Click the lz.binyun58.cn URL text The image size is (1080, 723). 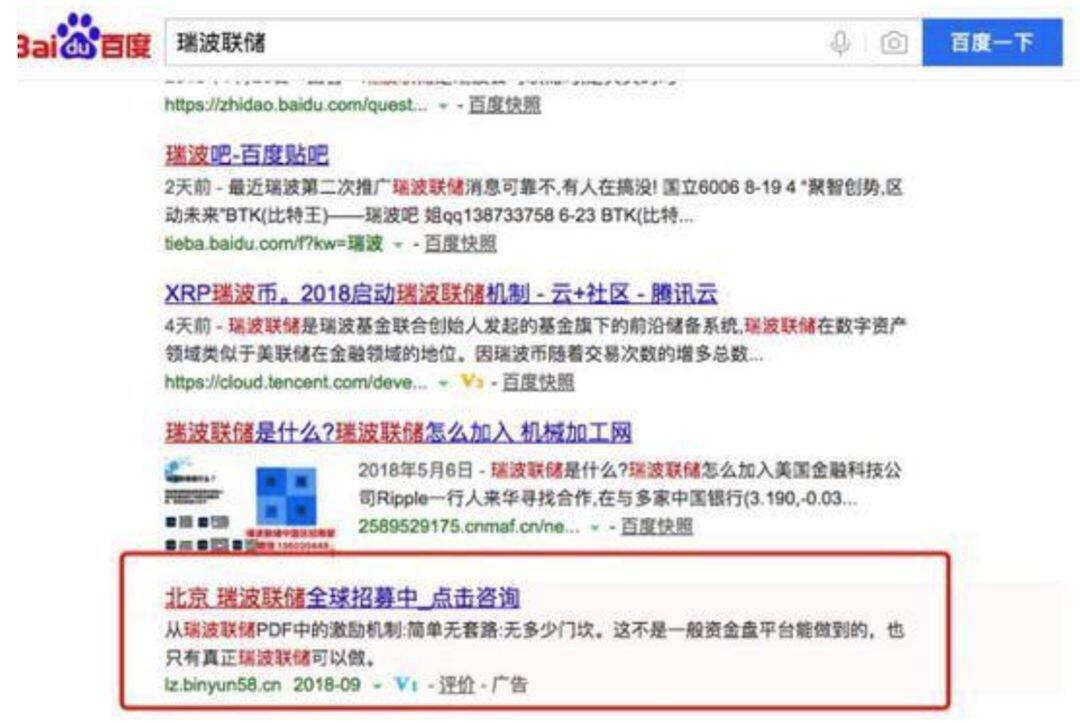pyautogui.click(x=222, y=684)
